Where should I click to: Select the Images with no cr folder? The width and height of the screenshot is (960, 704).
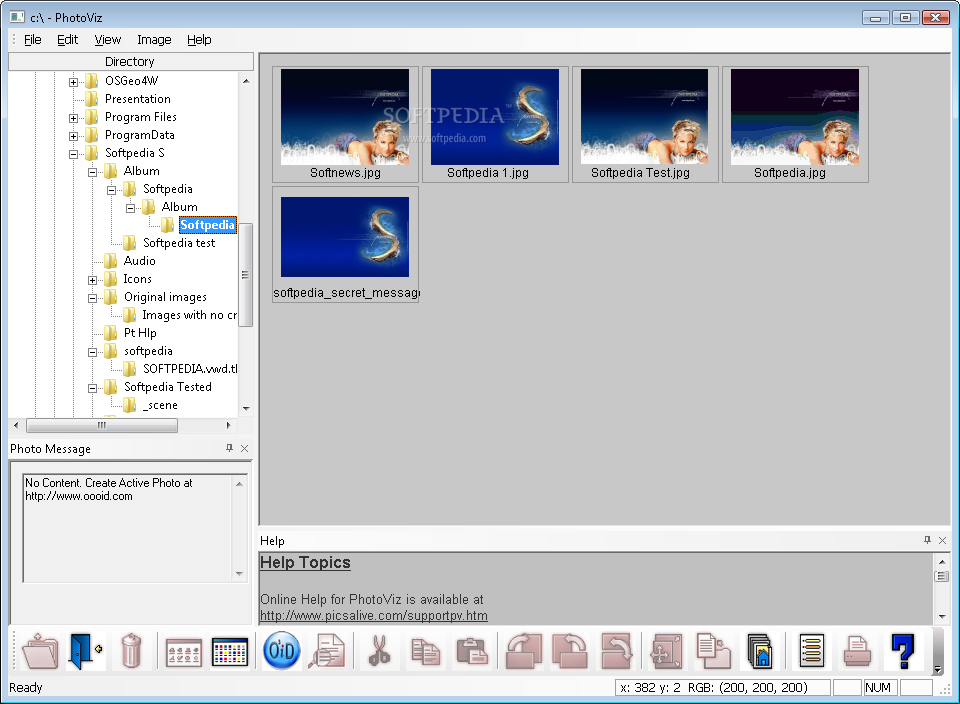coord(189,315)
